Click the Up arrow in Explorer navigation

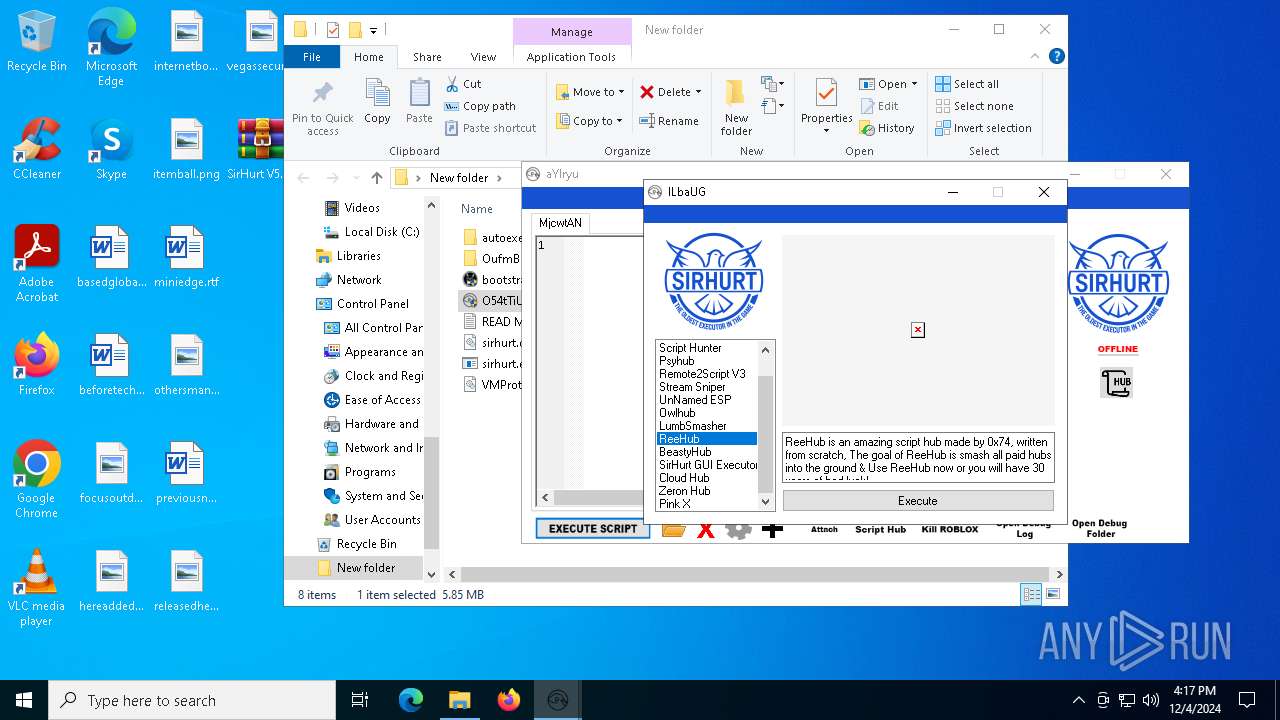[377, 178]
